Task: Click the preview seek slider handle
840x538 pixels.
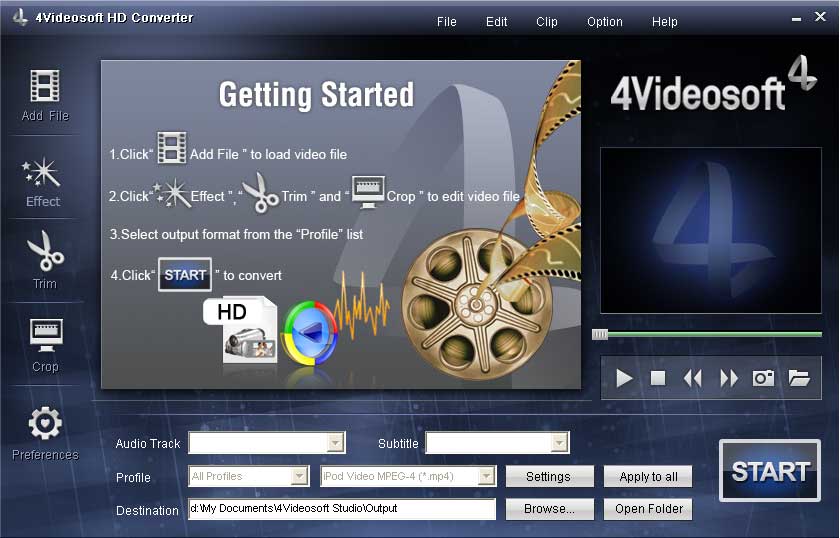Action: pos(599,335)
